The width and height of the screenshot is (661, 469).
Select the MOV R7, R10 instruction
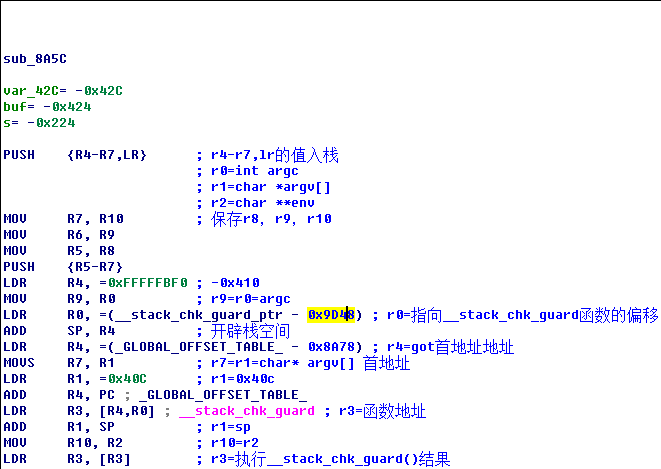[63, 219]
